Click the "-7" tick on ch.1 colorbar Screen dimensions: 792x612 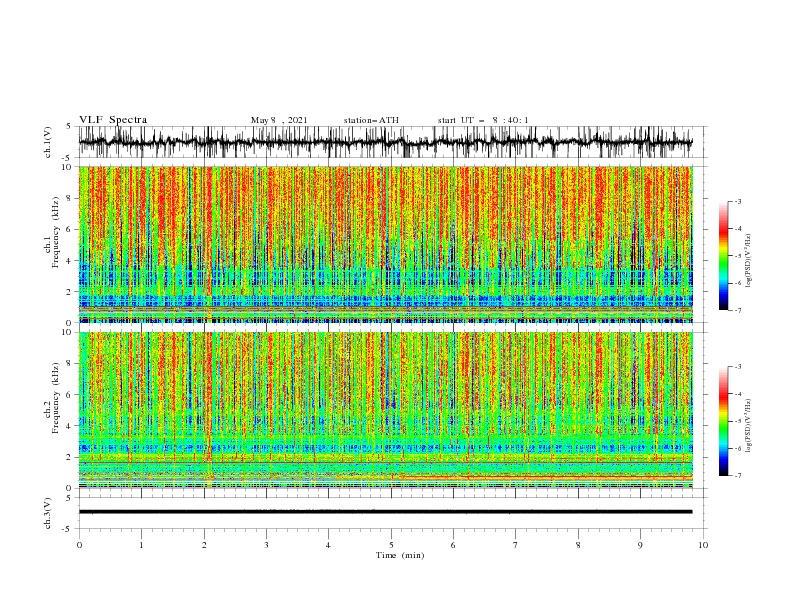(737, 310)
